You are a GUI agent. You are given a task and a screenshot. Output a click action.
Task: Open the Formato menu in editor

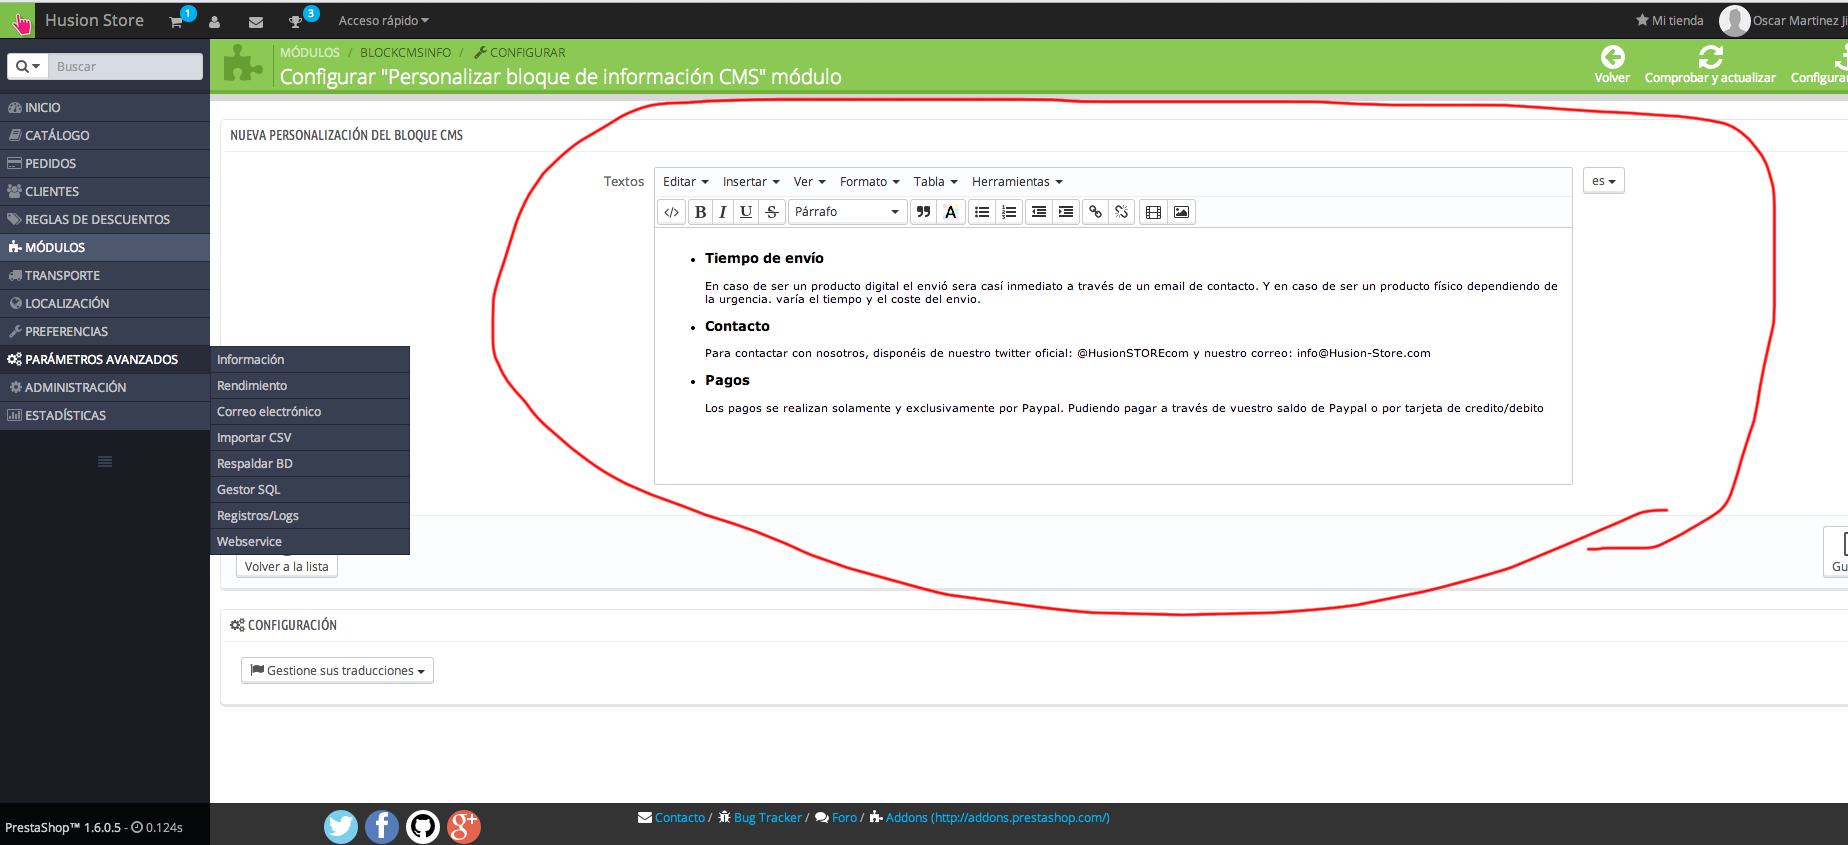coord(869,182)
